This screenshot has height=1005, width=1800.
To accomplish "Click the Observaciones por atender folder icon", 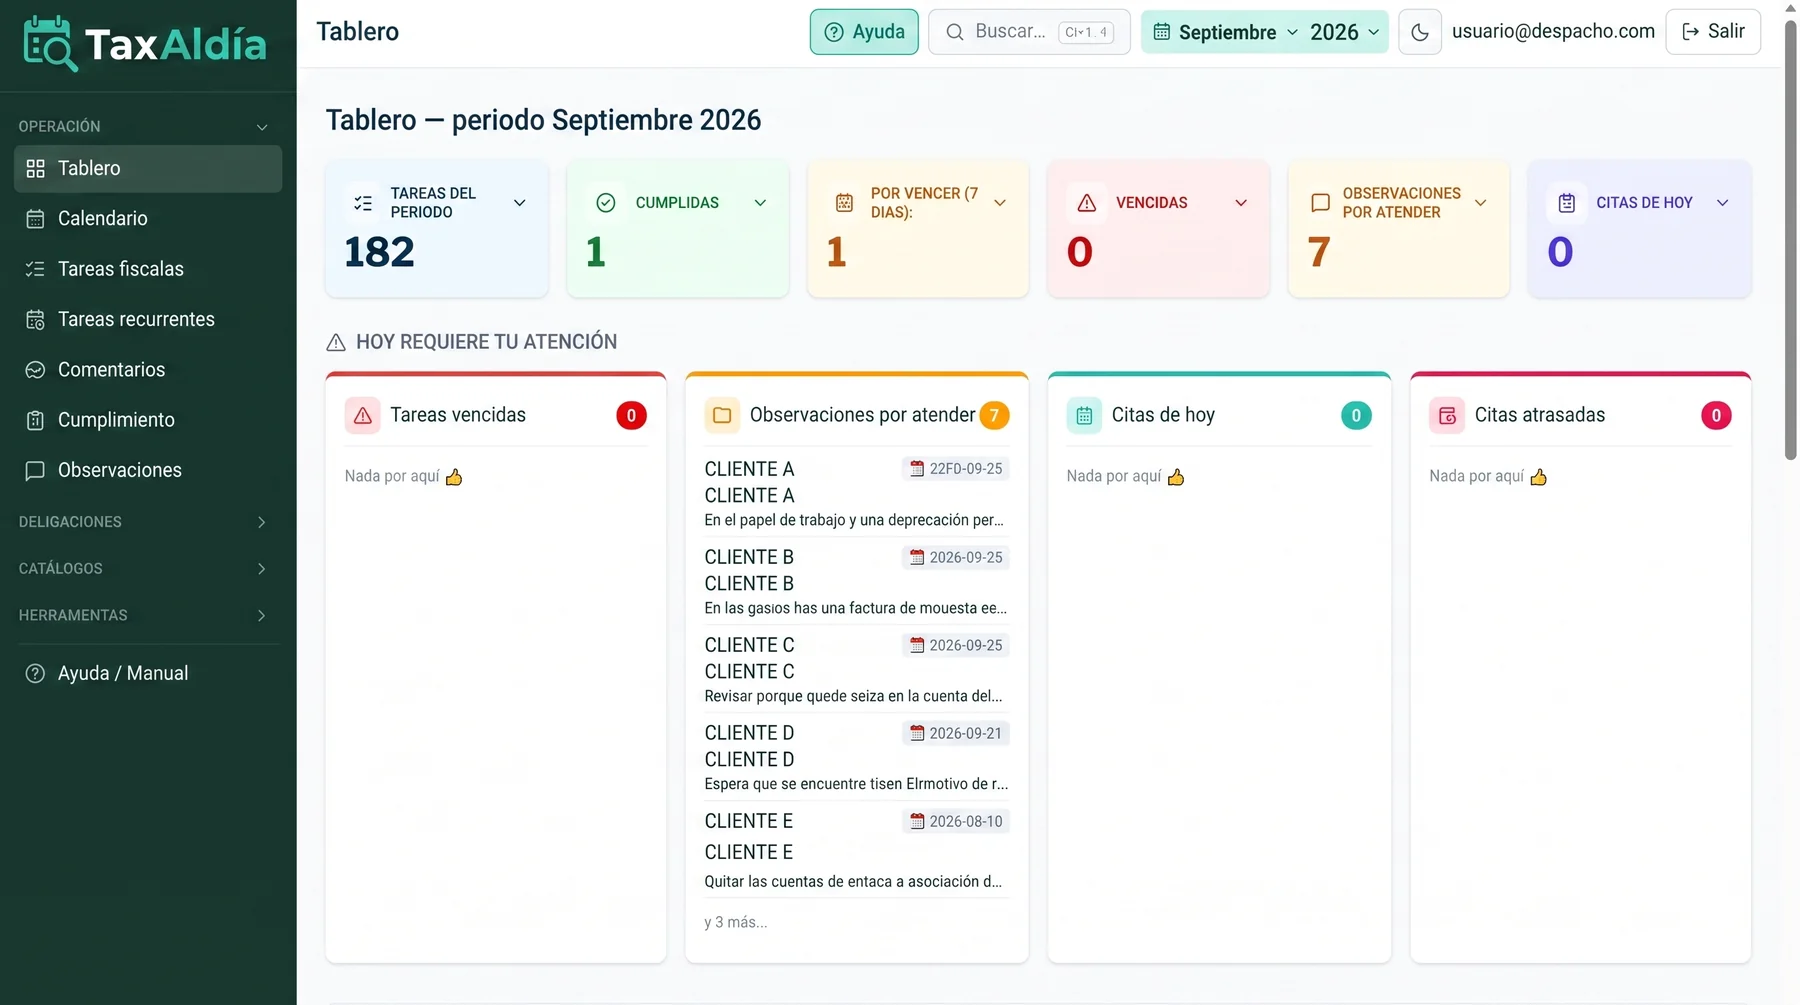I will coord(722,415).
